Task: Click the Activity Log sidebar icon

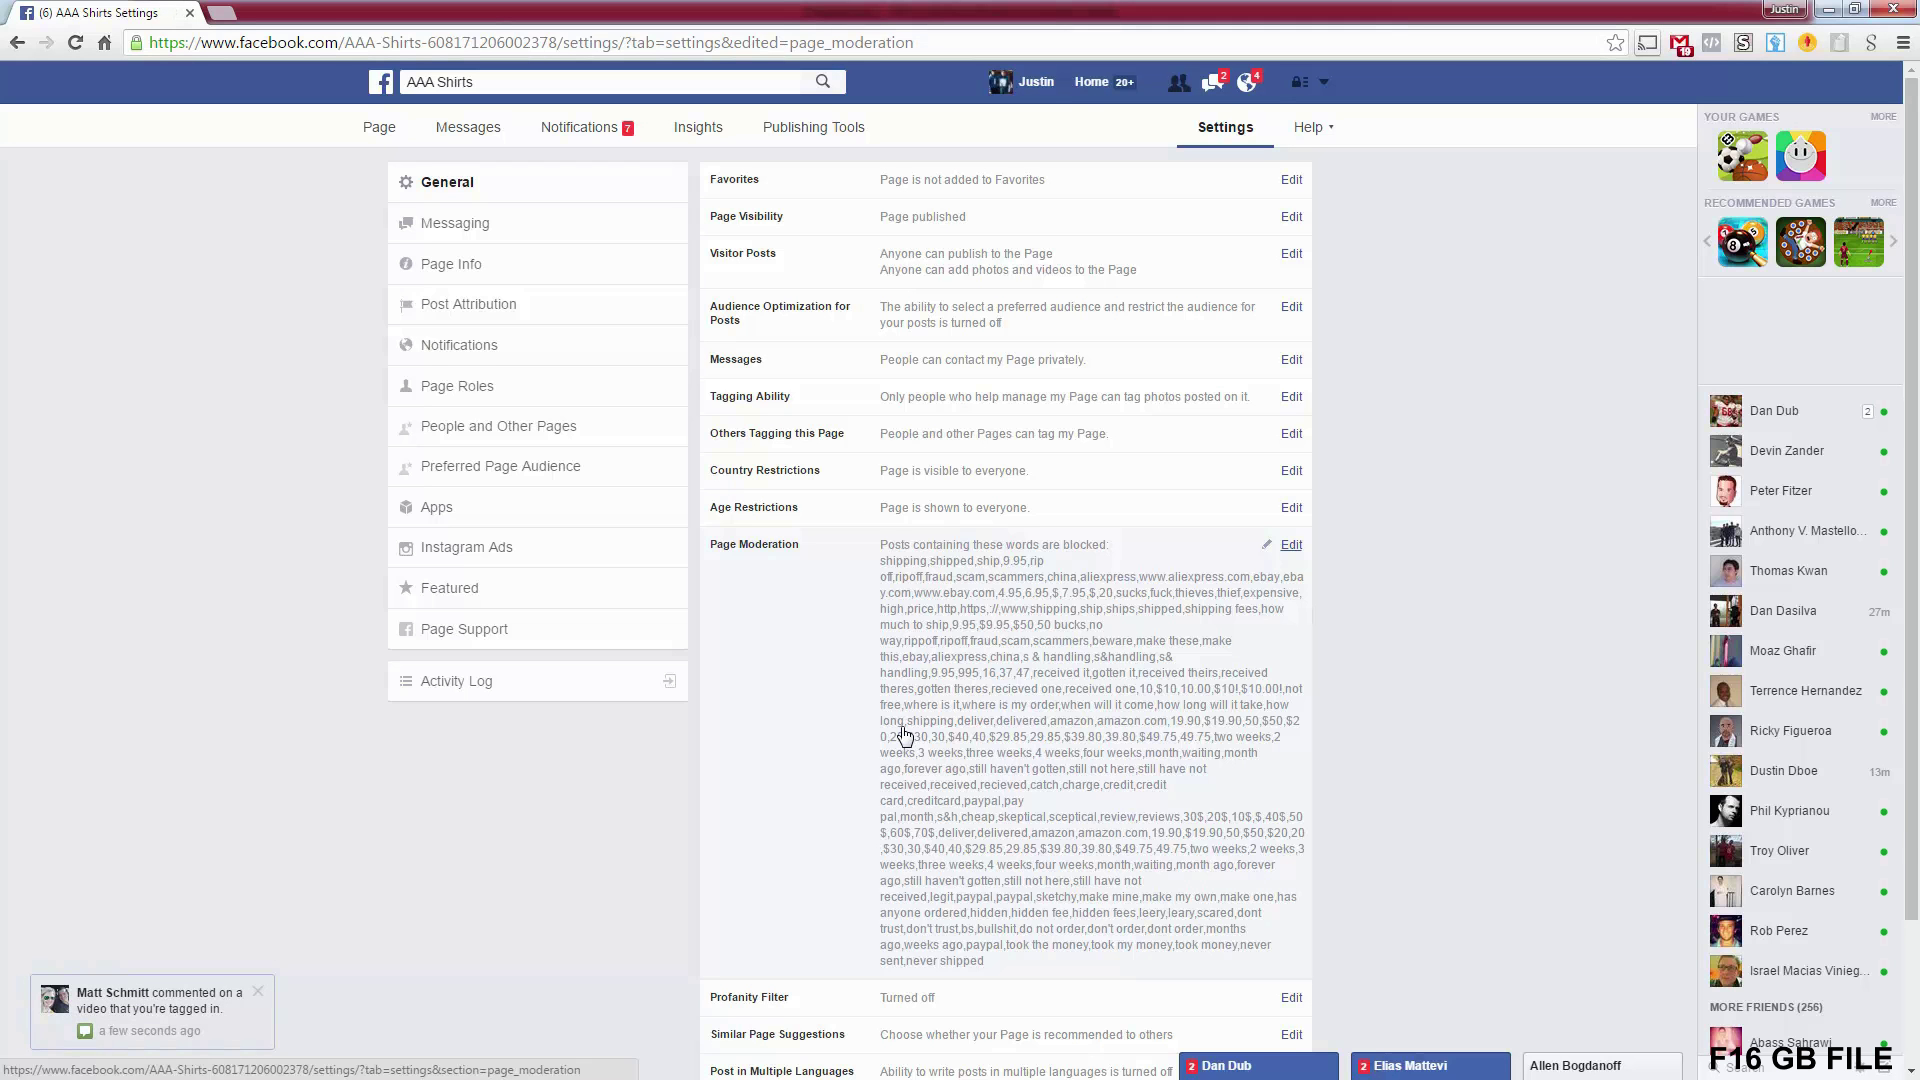Action: [x=405, y=680]
